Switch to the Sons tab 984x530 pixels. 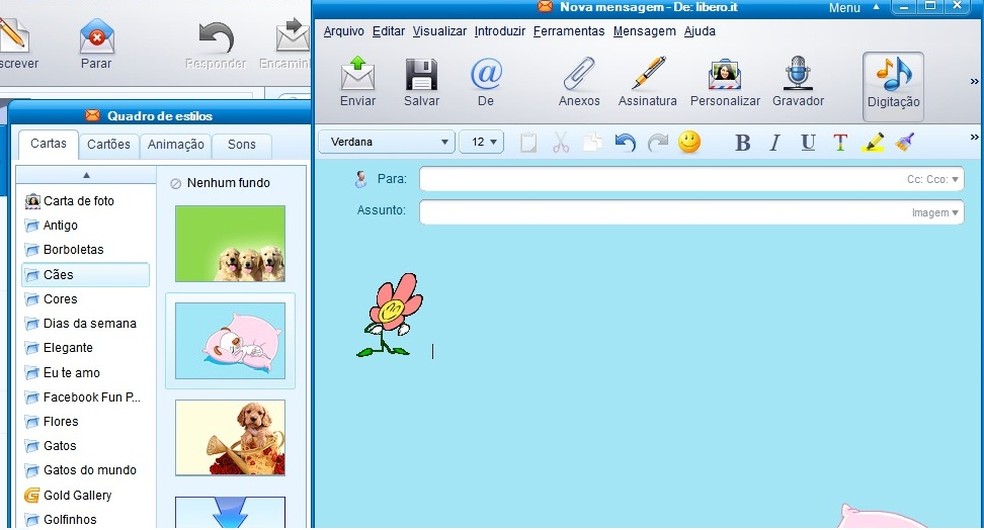click(x=242, y=144)
